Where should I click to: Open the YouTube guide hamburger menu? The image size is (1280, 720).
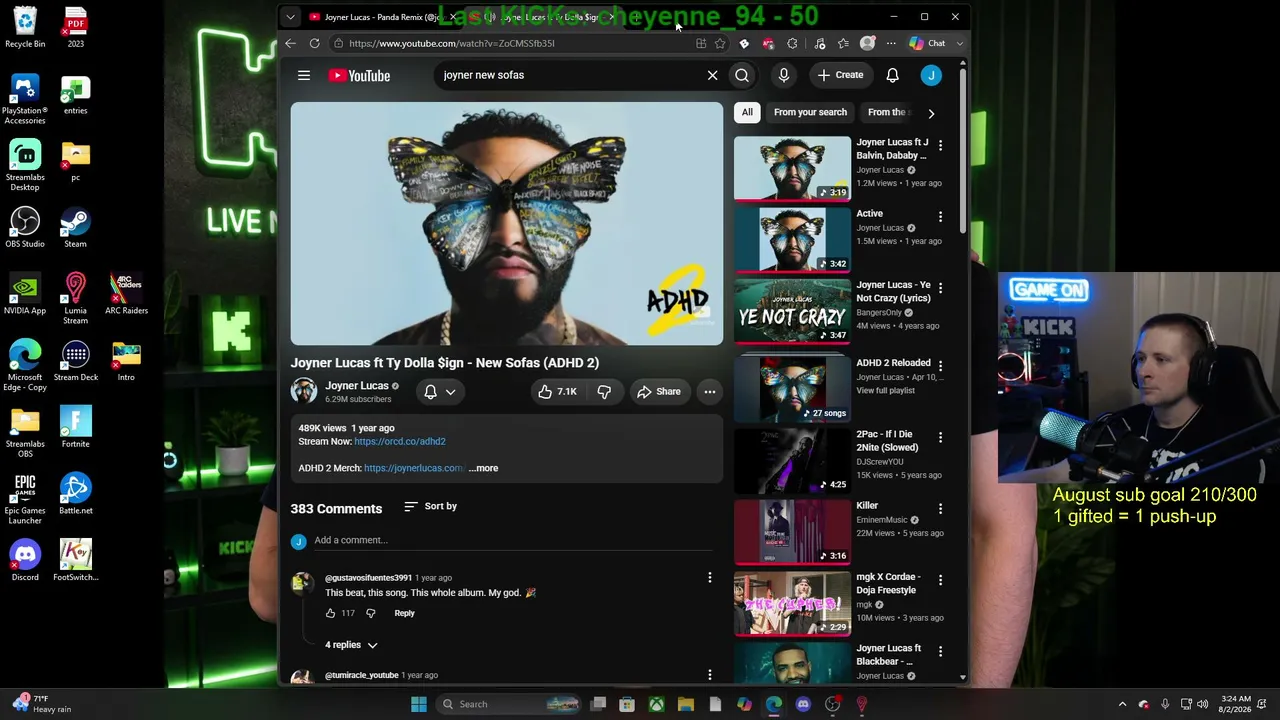coord(304,75)
